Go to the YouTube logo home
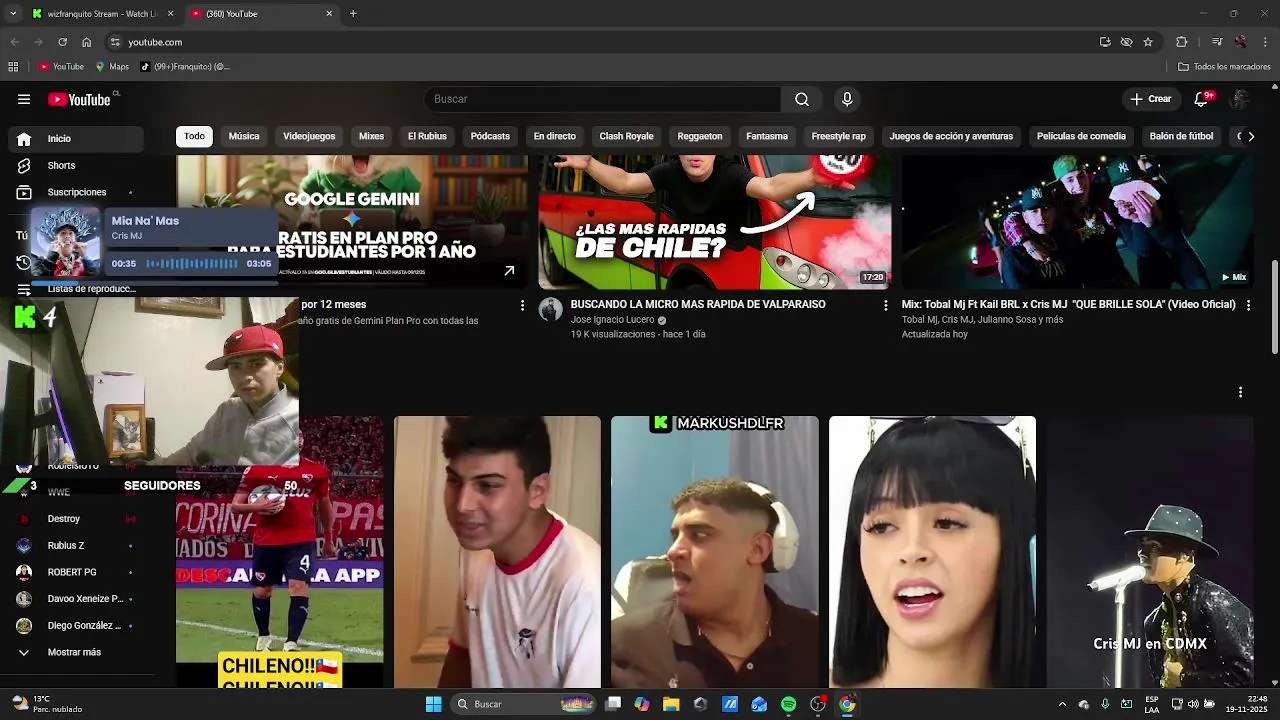The width and height of the screenshot is (1280, 720). tap(80, 99)
